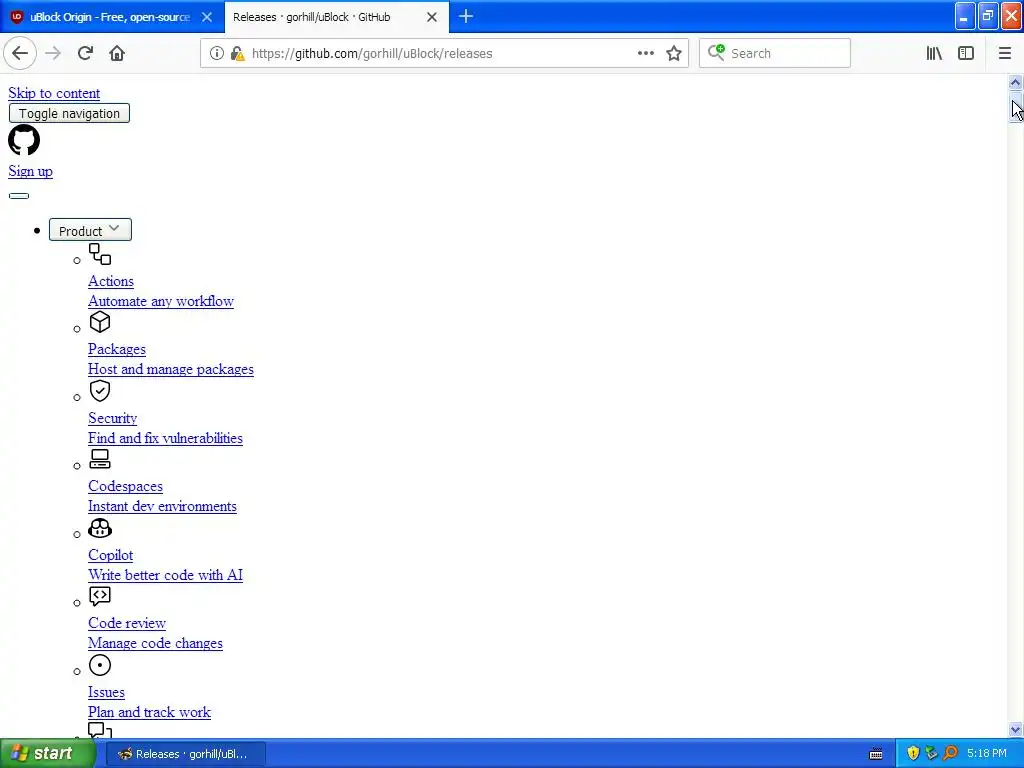The image size is (1024, 768).
Task: Close the Releases GitHub tab
Action: 432,17
